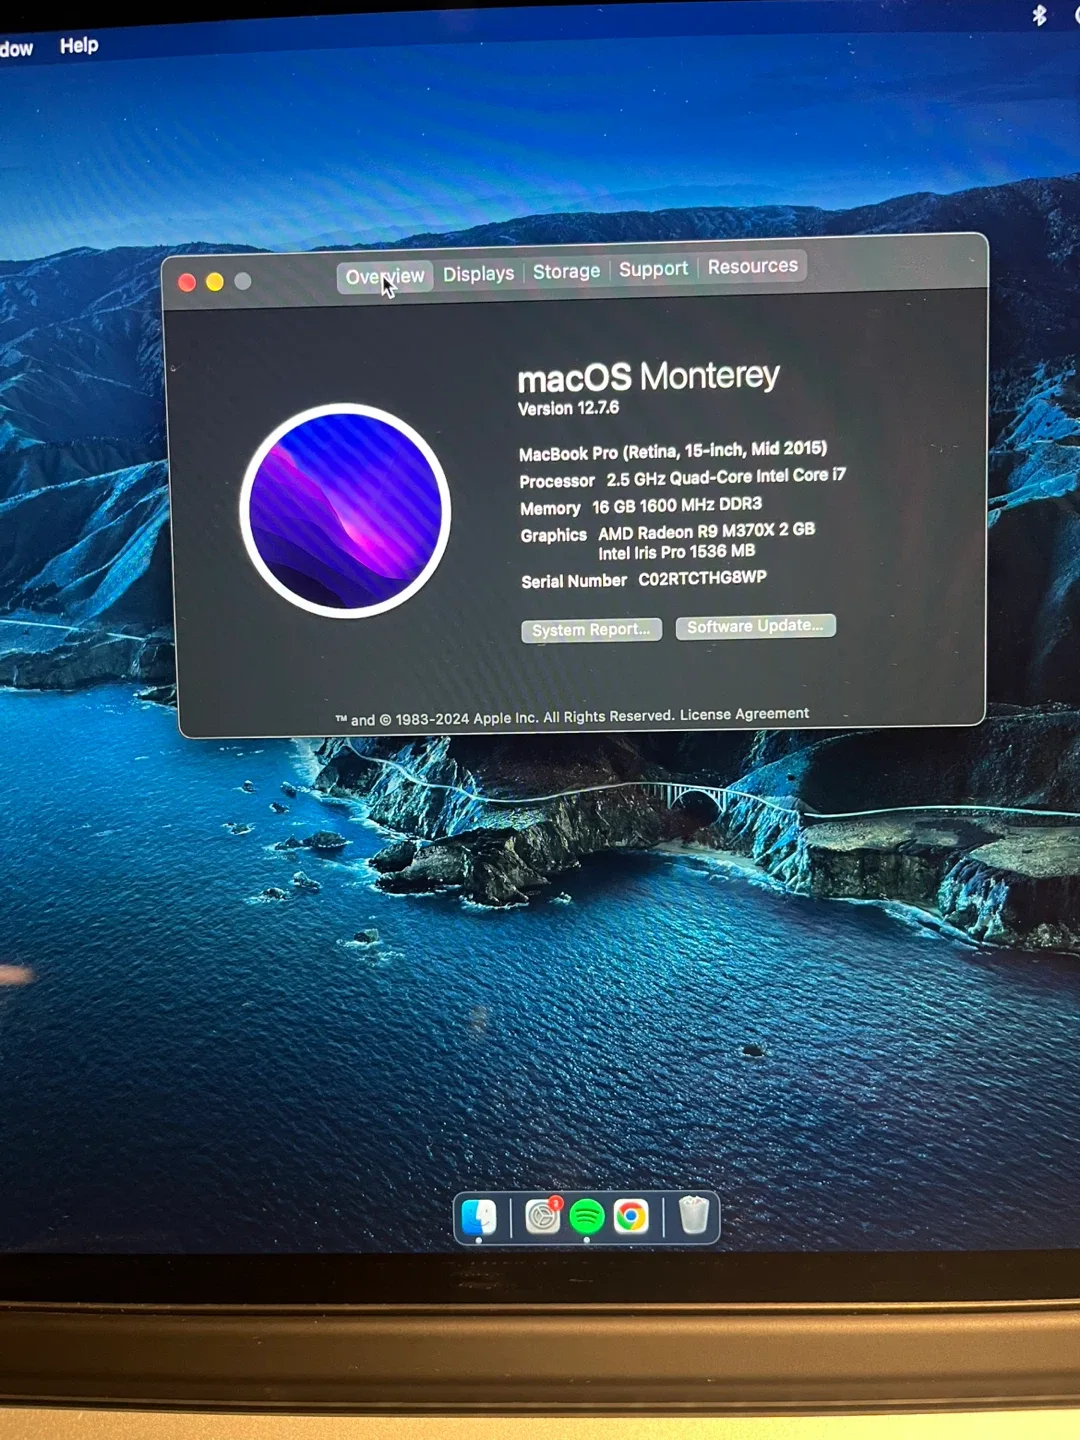The height and width of the screenshot is (1440, 1080).
Task: Open System Preferences icon in Dock
Action: (543, 1216)
